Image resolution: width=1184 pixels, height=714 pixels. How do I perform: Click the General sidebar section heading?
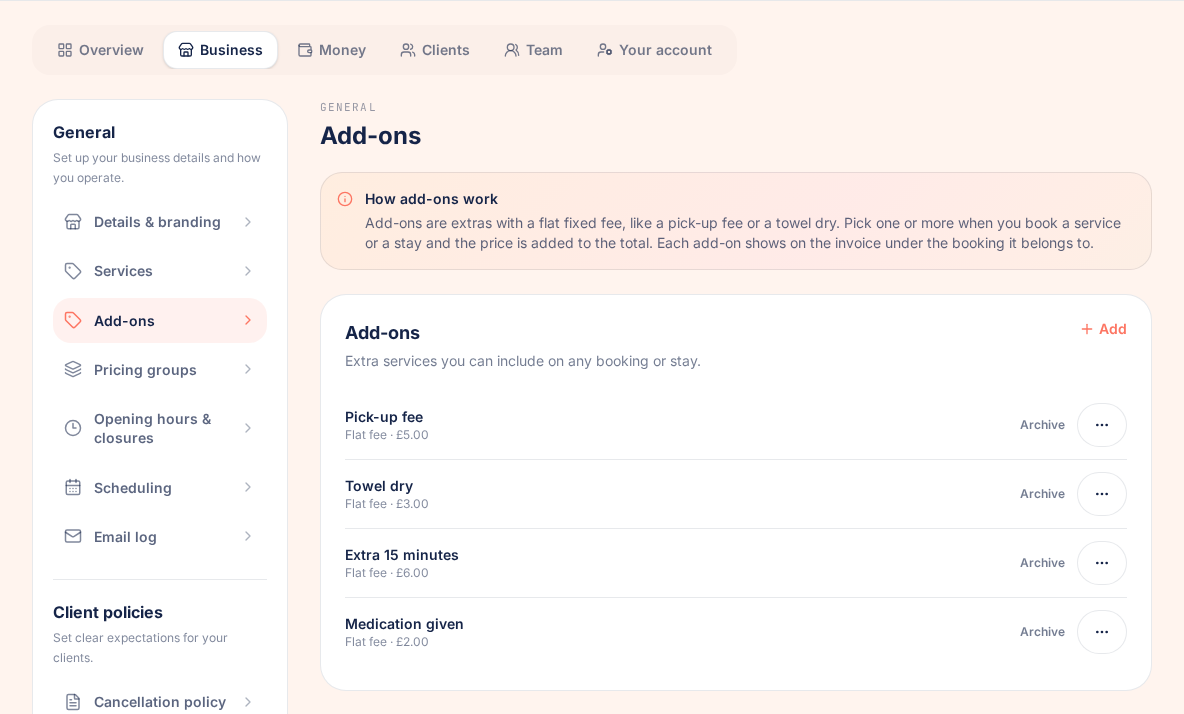click(84, 132)
